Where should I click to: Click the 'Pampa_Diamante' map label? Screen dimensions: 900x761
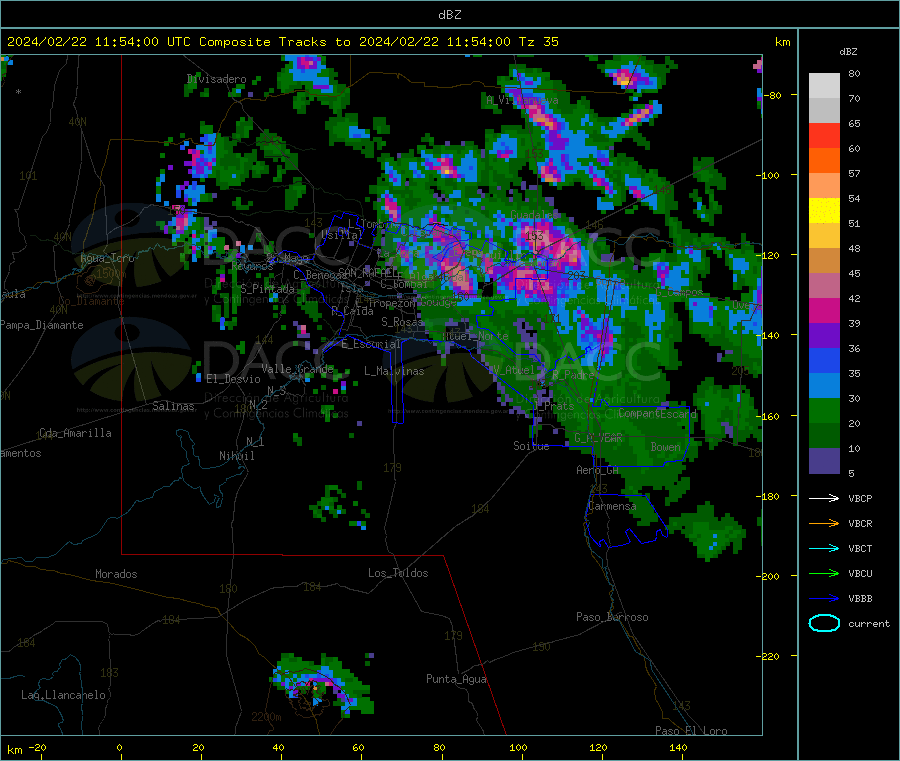click(41, 325)
